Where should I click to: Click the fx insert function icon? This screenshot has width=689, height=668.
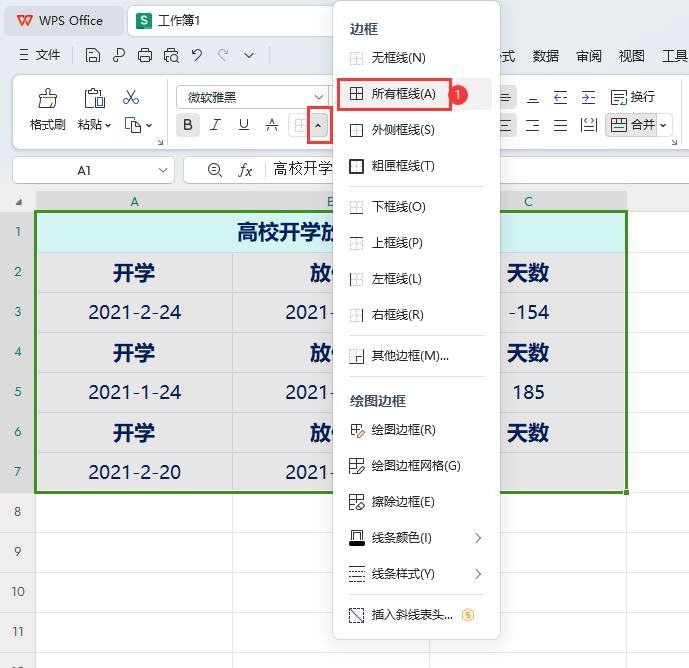(x=245, y=170)
